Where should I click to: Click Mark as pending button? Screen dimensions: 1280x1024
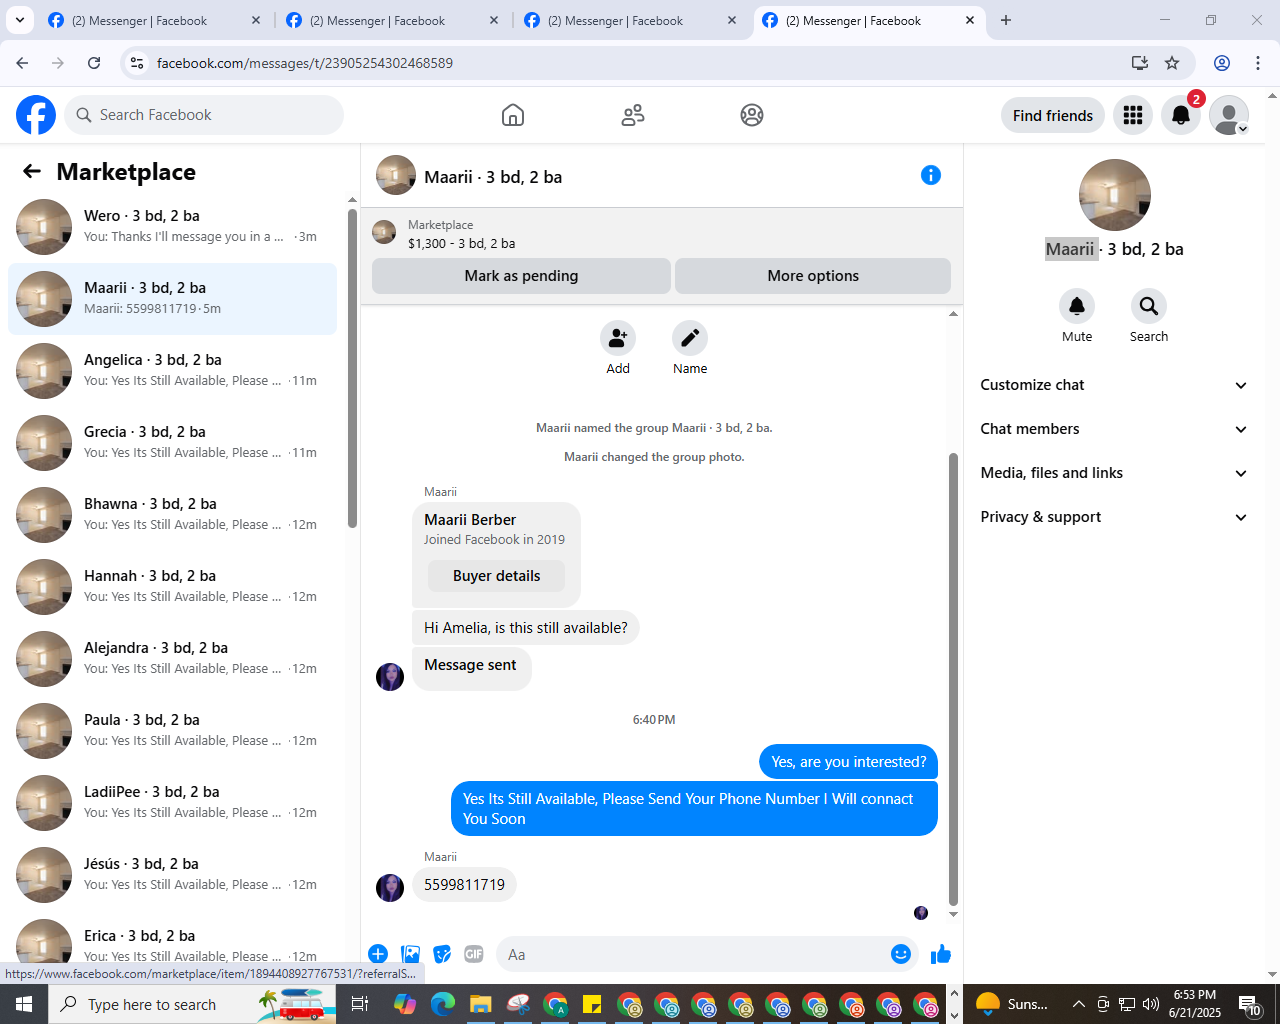click(521, 276)
